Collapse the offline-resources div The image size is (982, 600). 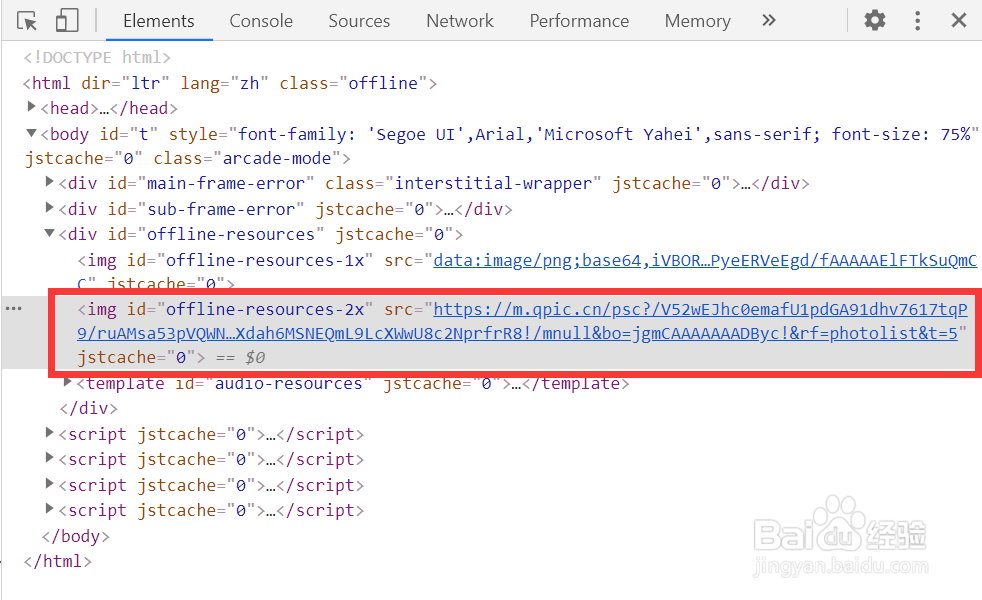tap(49, 233)
